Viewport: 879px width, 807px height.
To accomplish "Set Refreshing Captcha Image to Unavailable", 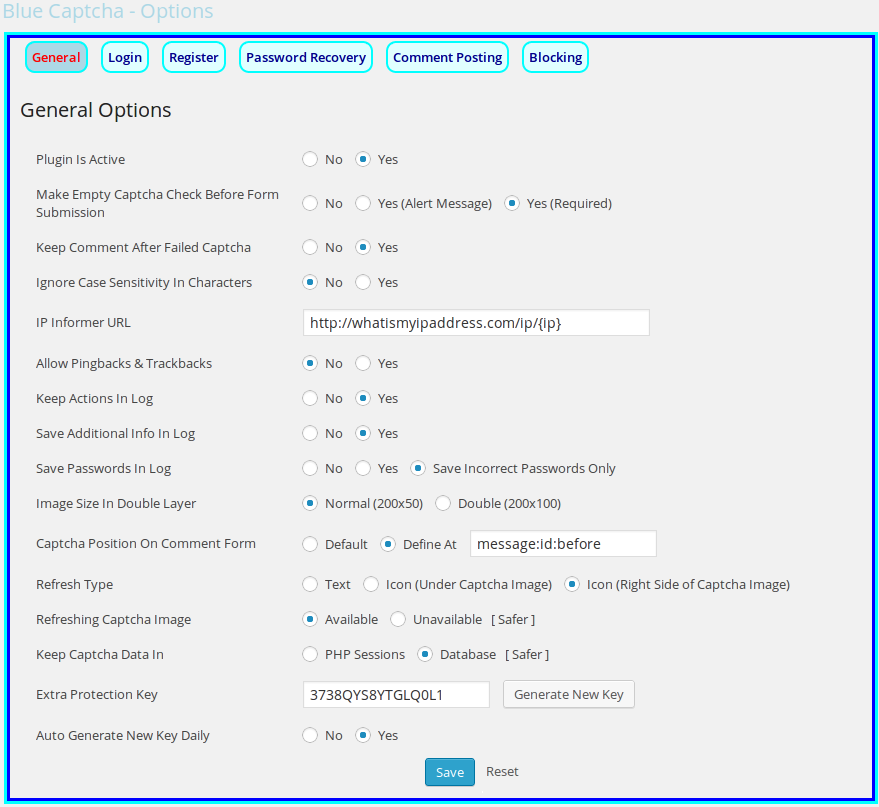I will (398, 619).
